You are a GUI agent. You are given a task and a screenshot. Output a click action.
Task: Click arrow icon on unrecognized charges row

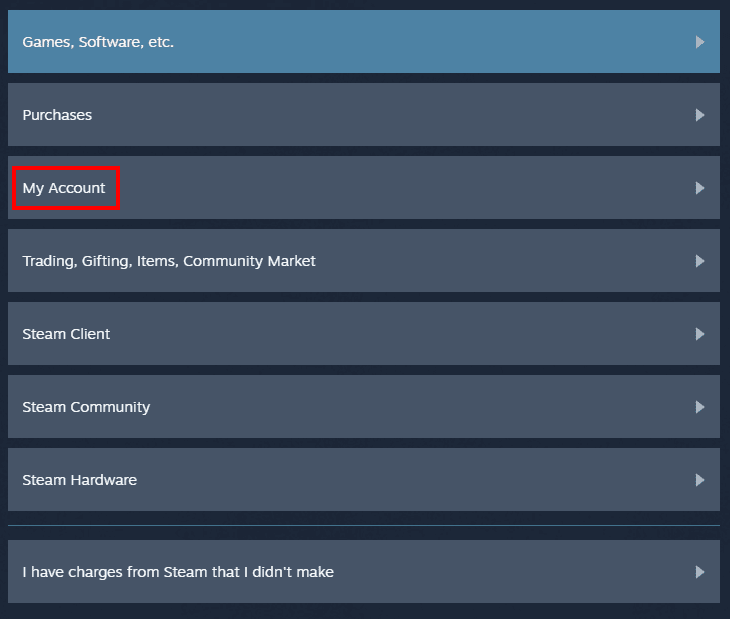coord(700,572)
